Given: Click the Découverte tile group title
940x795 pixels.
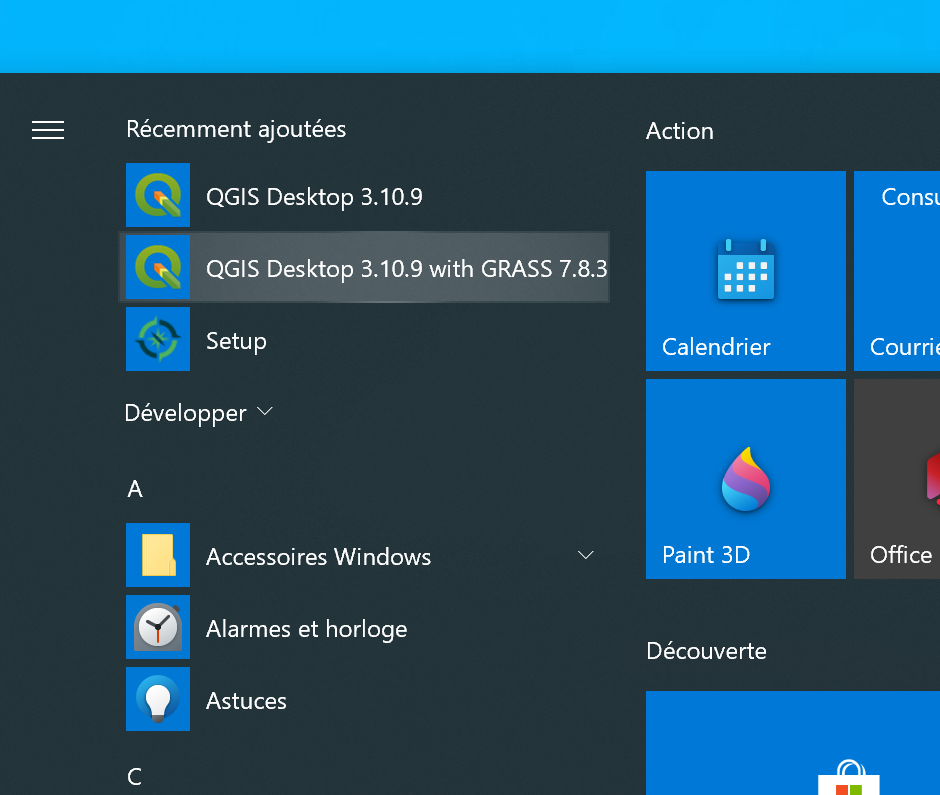Looking at the screenshot, I should [706, 651].
